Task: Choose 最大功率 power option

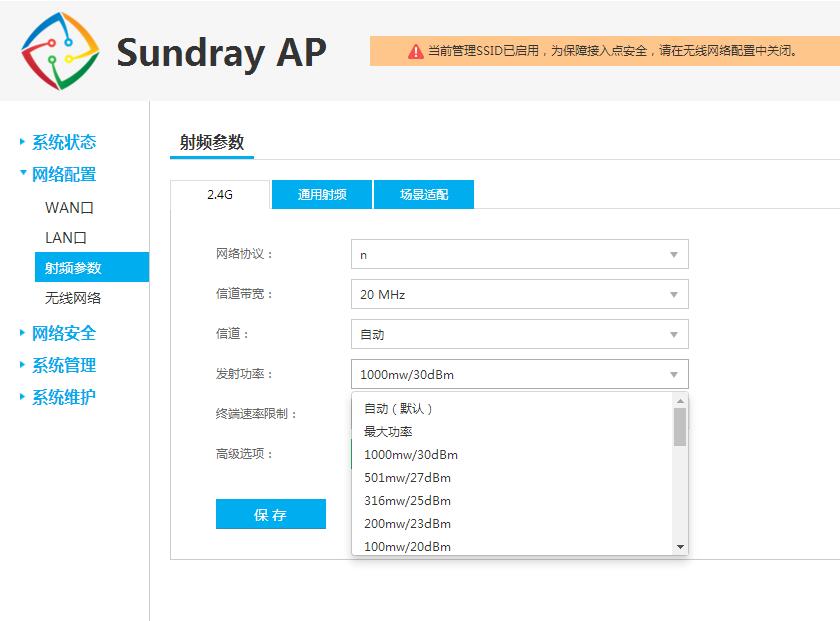Action: [512, 431]
